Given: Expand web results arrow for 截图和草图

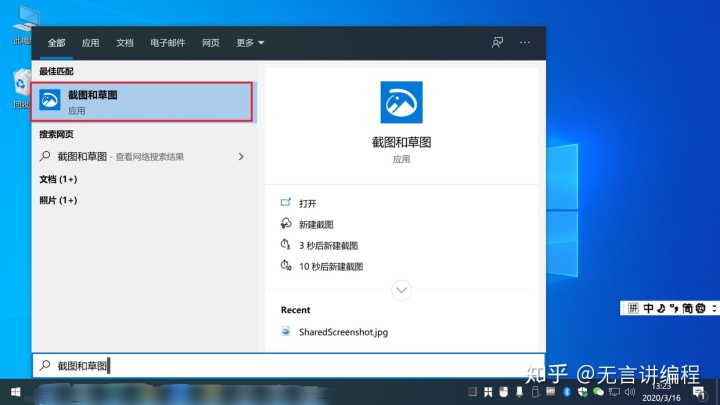Looking at the screenshot, I should pos(241,157).
